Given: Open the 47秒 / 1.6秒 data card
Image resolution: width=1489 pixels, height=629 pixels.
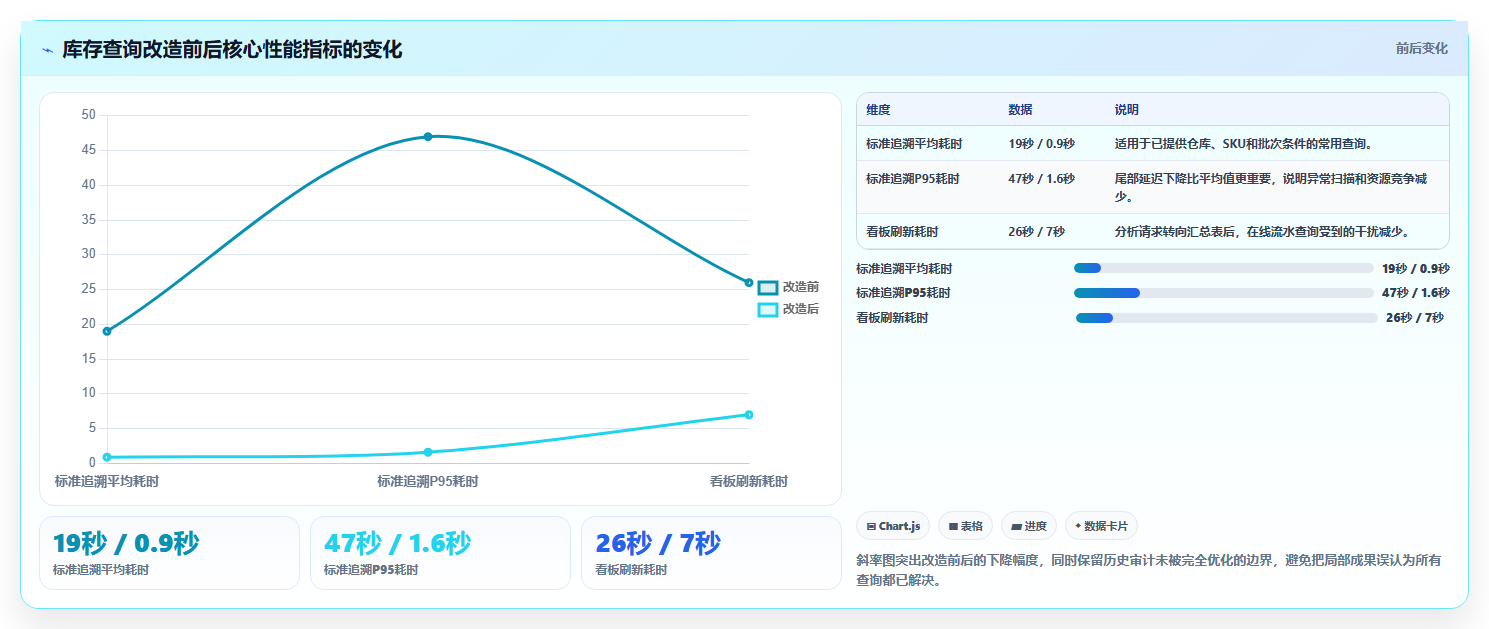Looking at the screenshot, I should coord(440,553).
